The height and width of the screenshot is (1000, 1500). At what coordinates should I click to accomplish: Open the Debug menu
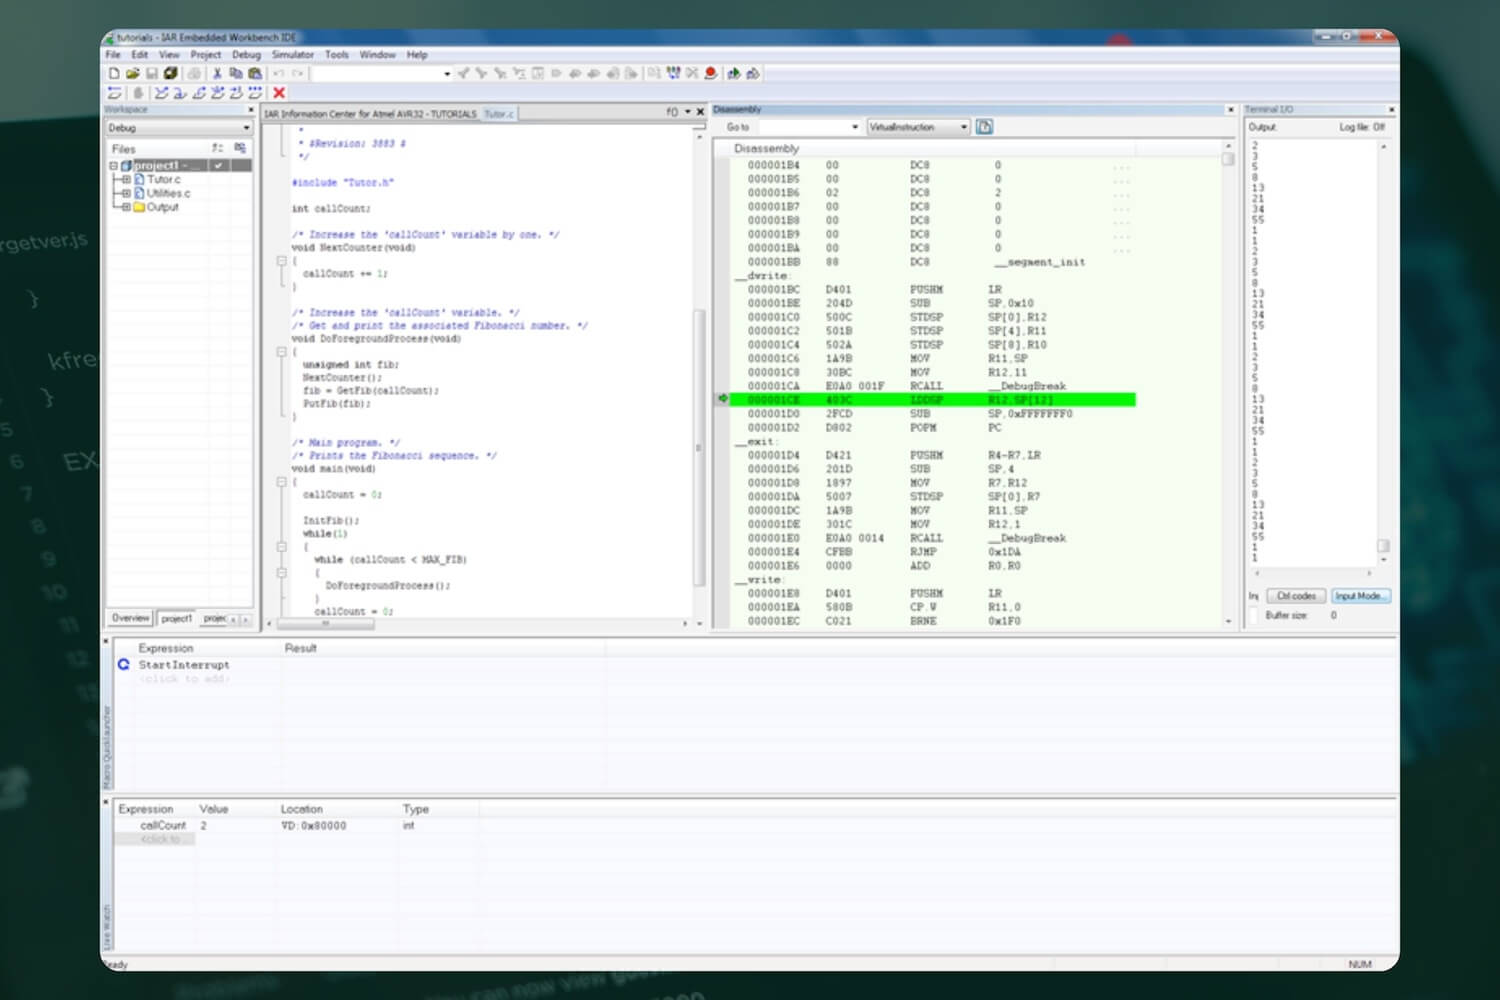tap(246, 55)
